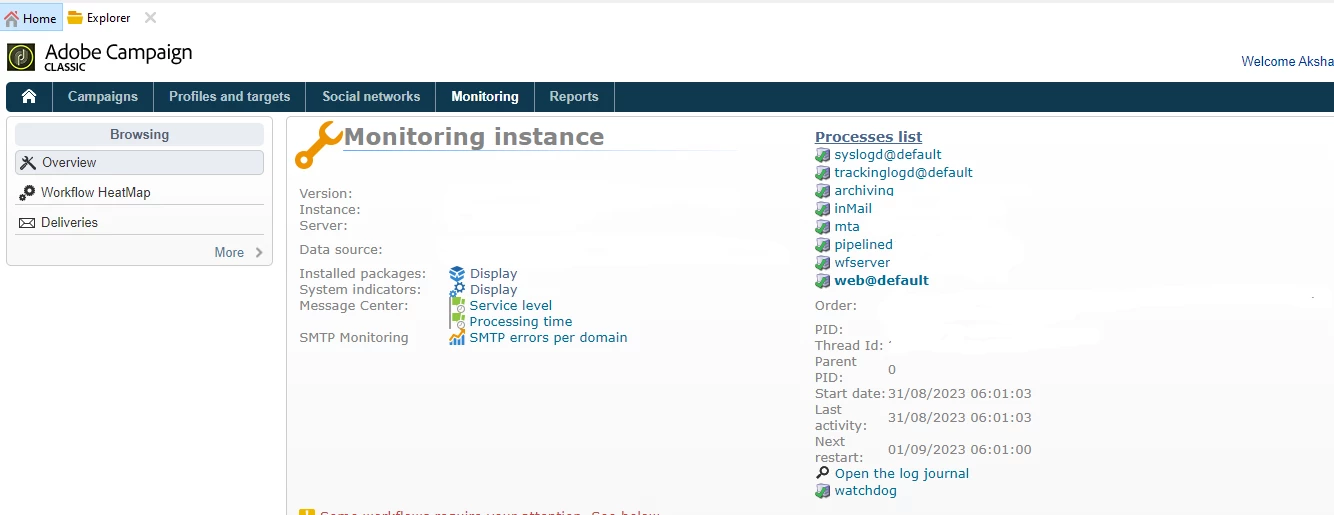Select the inMail process
1334x515 pixels.
tap(853, 209)
